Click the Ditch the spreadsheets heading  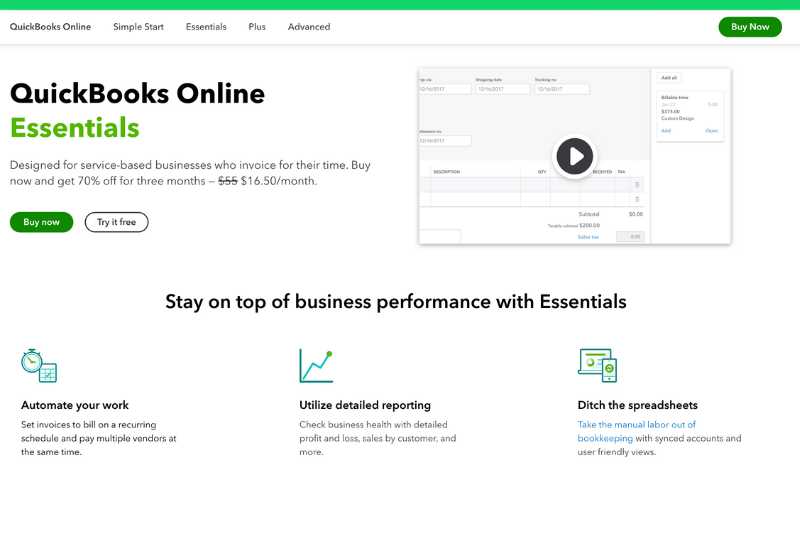(638, 405)
